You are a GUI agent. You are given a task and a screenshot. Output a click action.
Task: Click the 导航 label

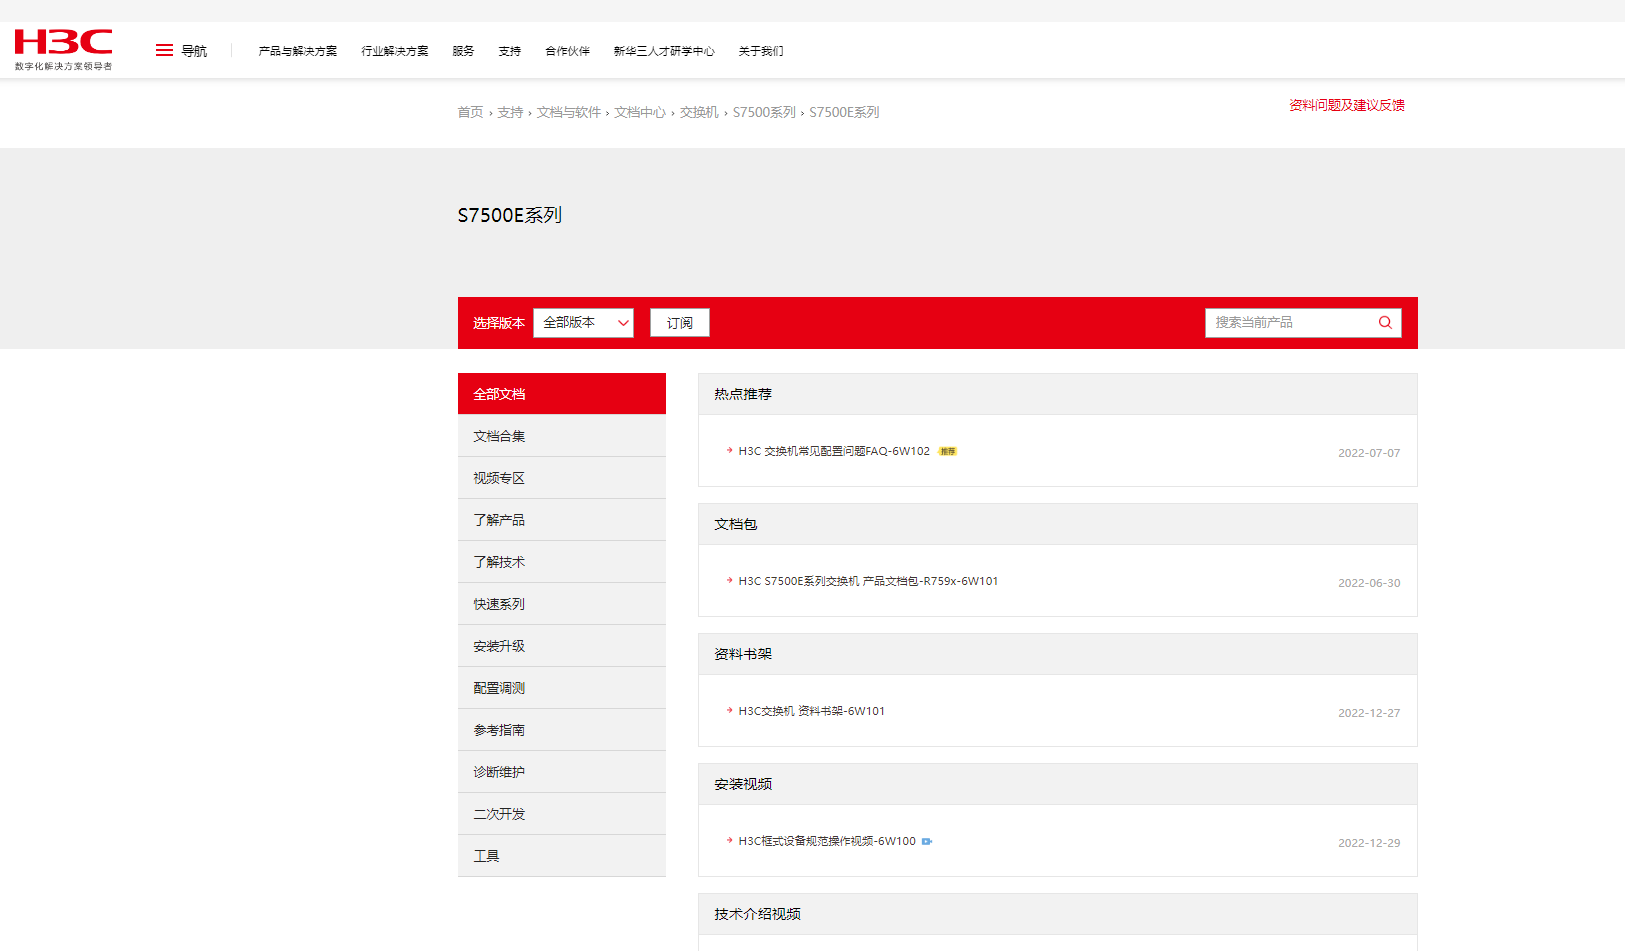pyautogui.click(x=194, y=51)
